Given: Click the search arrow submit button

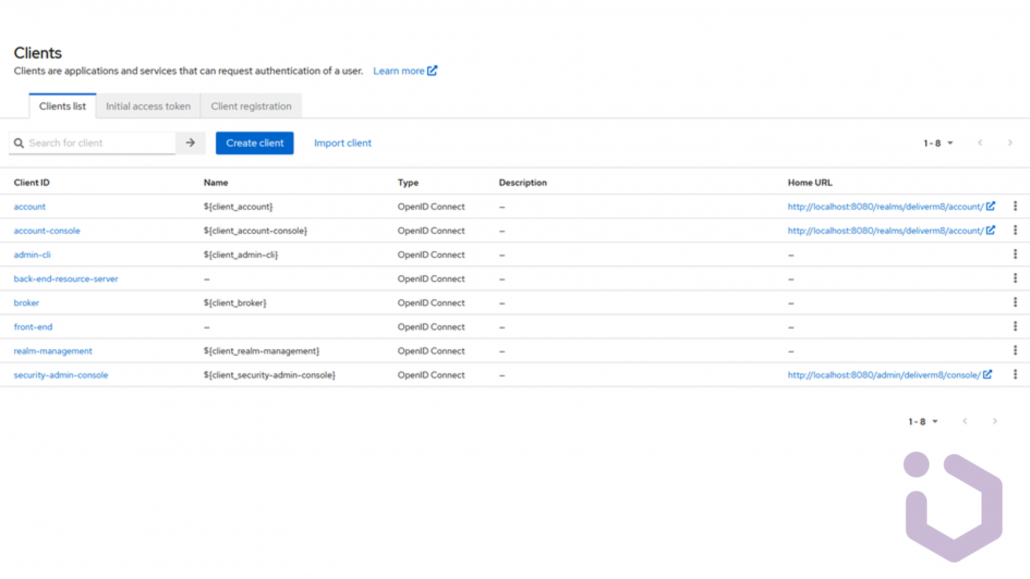Looking at the screenshot, I should 190,143.
